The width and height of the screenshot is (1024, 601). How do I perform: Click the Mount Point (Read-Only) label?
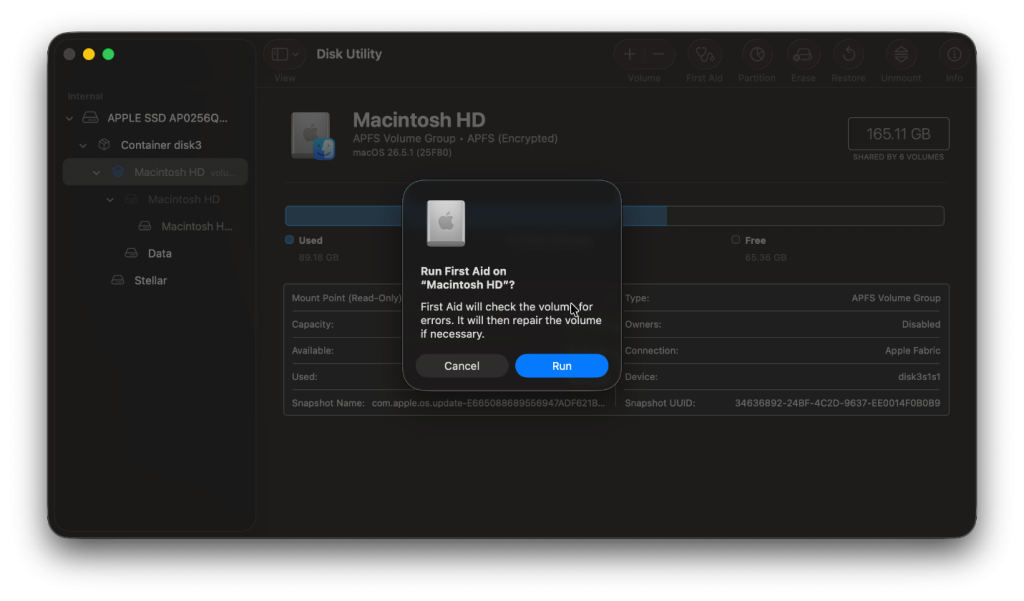[347, 298]
